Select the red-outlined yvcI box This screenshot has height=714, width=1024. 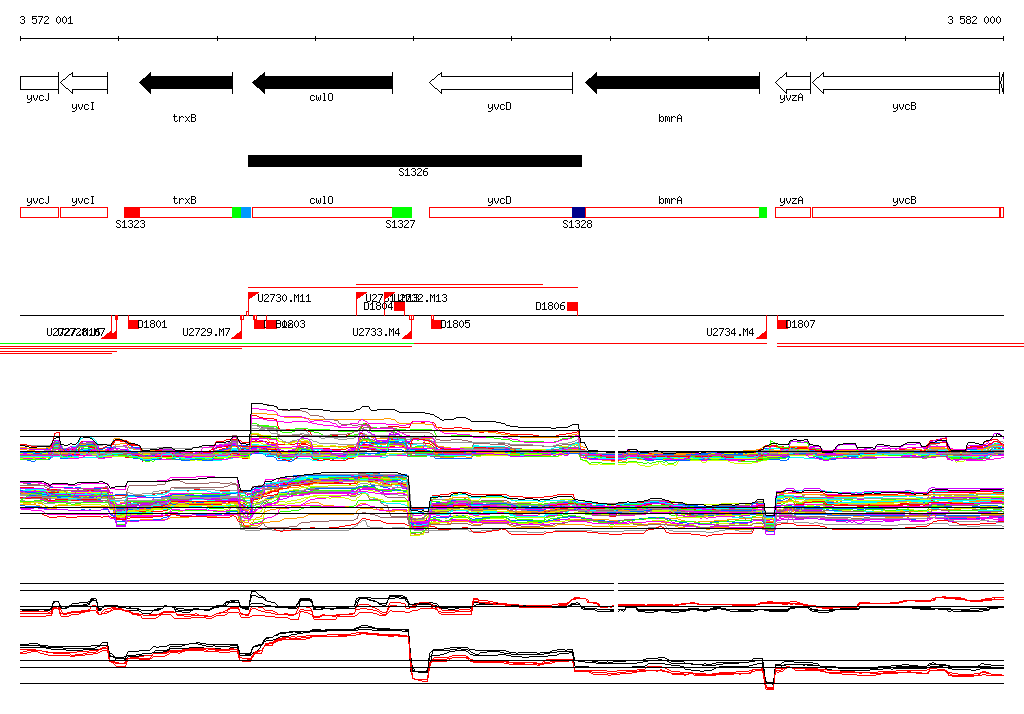(x=84, y=212)
